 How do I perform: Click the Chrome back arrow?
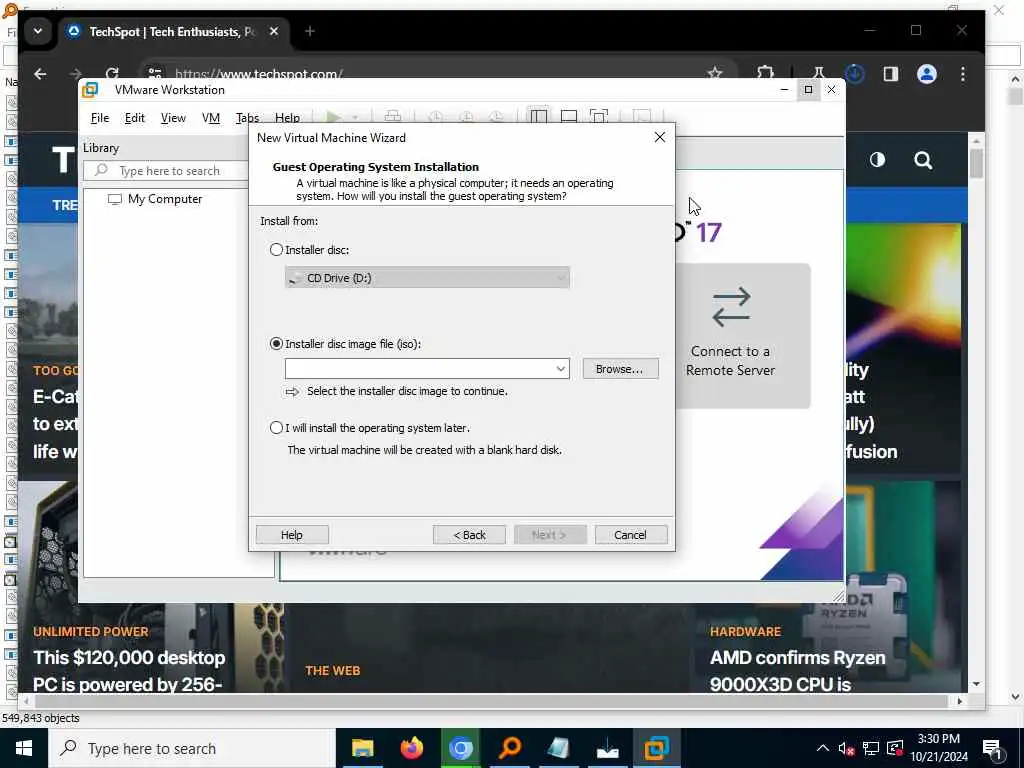[x=40, y=74]
